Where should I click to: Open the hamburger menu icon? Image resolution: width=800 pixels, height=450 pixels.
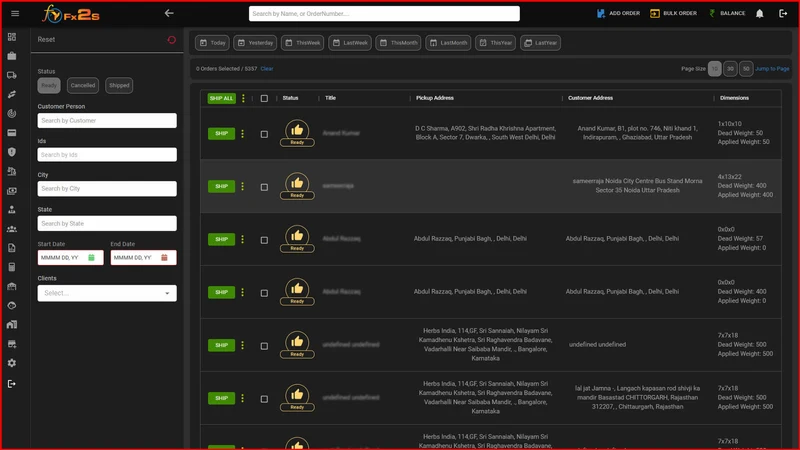click(x=15, y=13)
